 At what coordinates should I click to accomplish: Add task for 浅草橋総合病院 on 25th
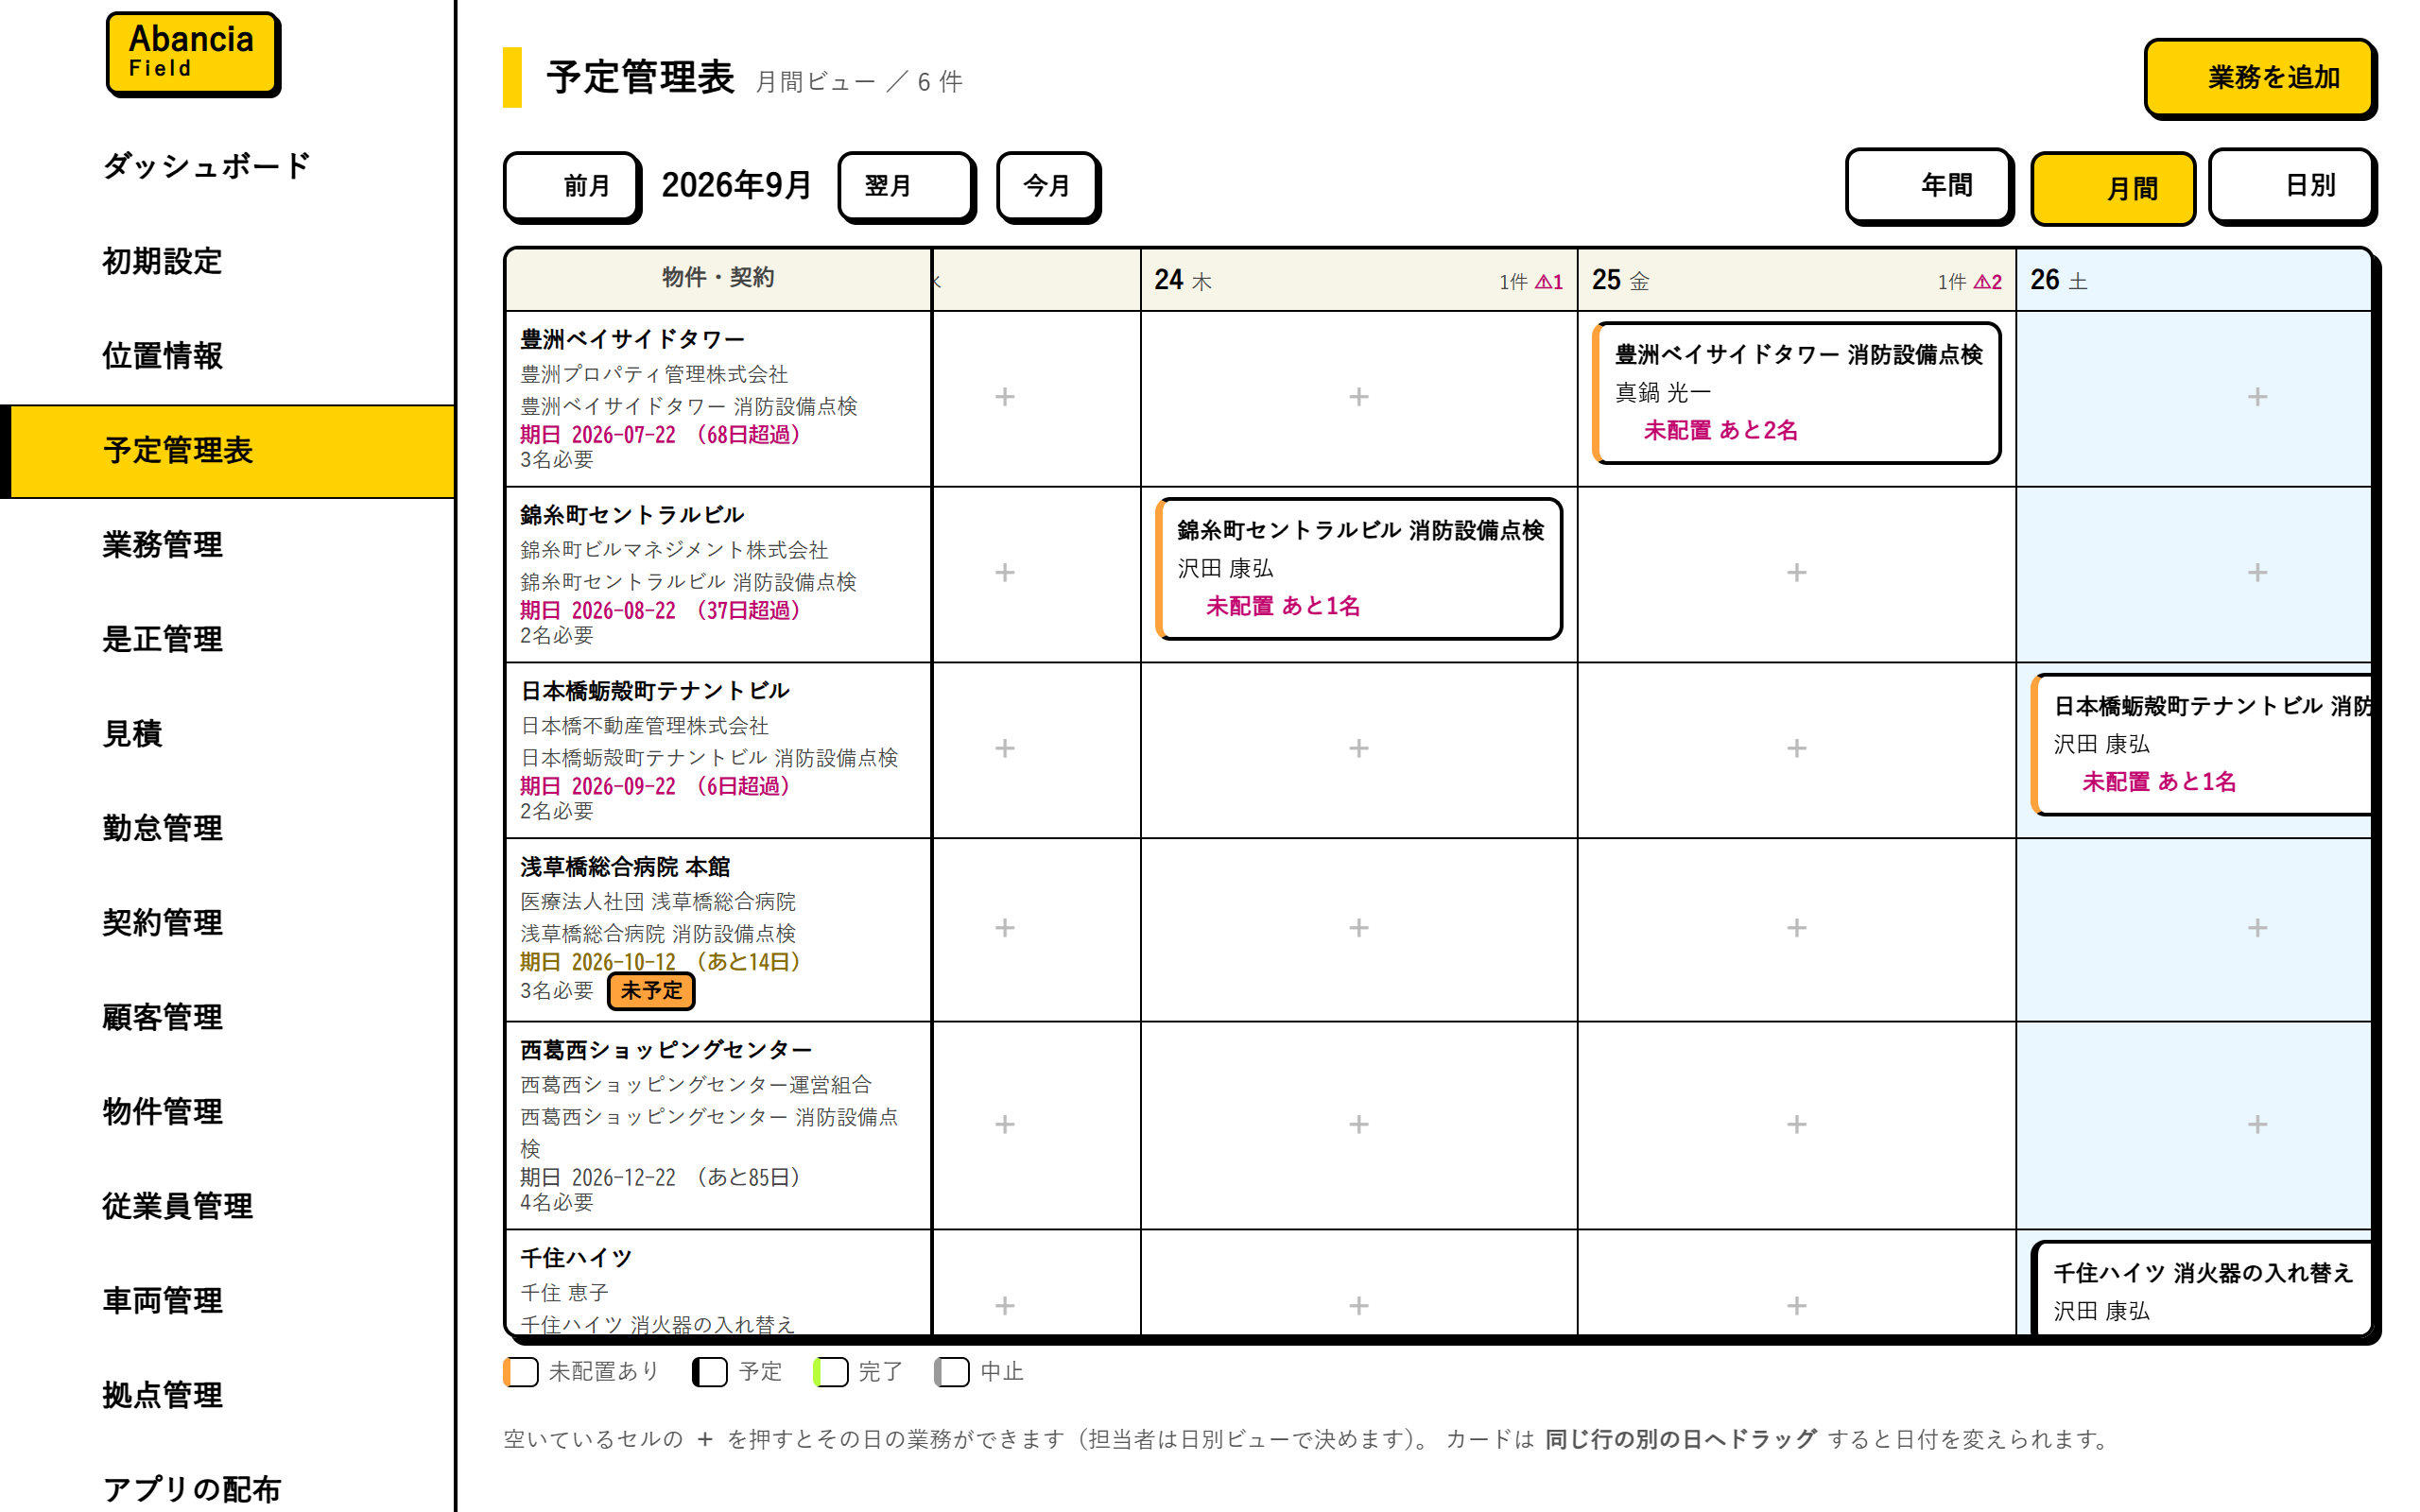point(1796,928)
